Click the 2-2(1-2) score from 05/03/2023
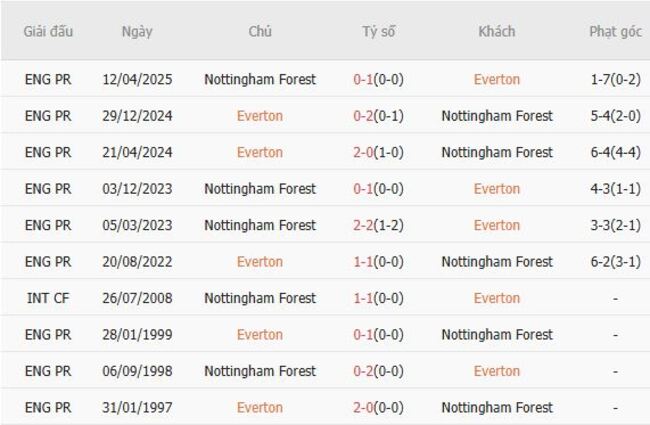This screenshot has height=425, width=650. (x=379, y=225)
